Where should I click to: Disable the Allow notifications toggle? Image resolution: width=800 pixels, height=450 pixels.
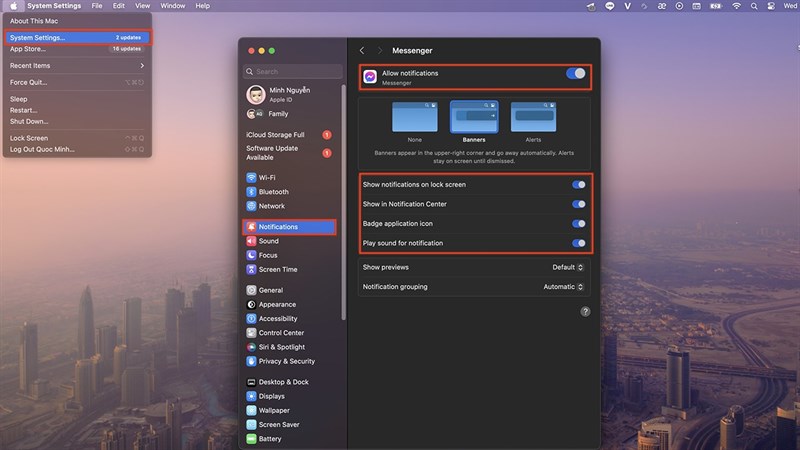point(576,73)
